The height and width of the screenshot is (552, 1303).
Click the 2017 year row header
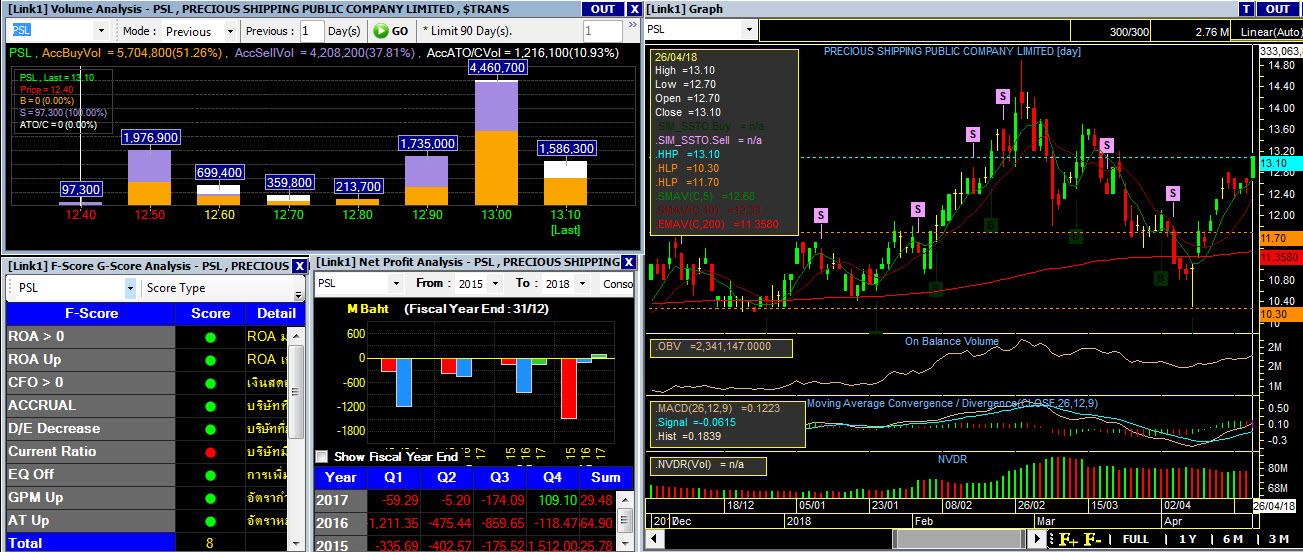click(341, 500)
